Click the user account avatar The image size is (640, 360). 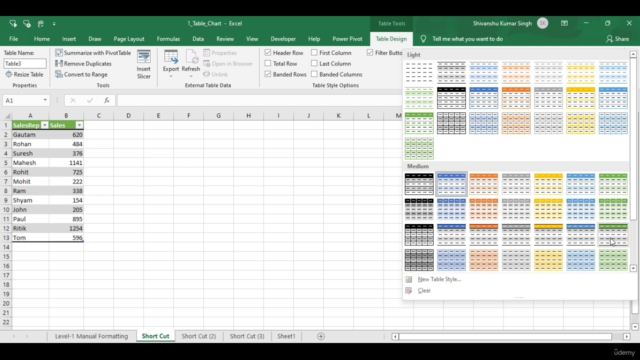coord(542,23)
